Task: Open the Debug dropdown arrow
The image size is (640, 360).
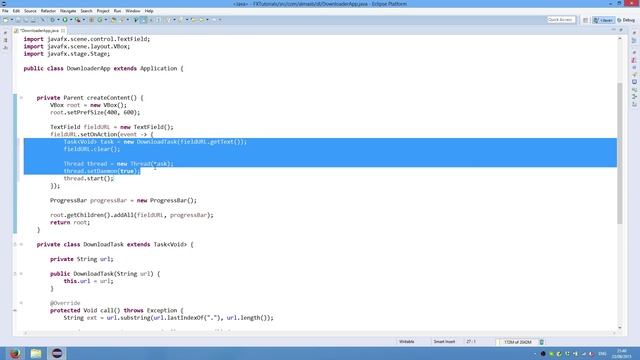Action: coord(58,20)
